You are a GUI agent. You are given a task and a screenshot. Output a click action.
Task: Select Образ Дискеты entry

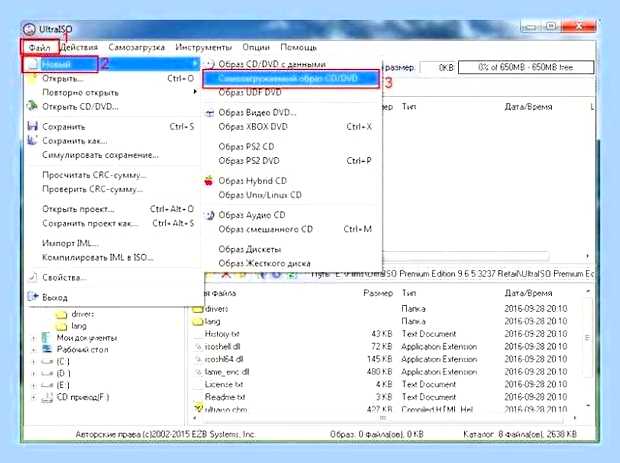pyautogui.click(x=291, y=249)
